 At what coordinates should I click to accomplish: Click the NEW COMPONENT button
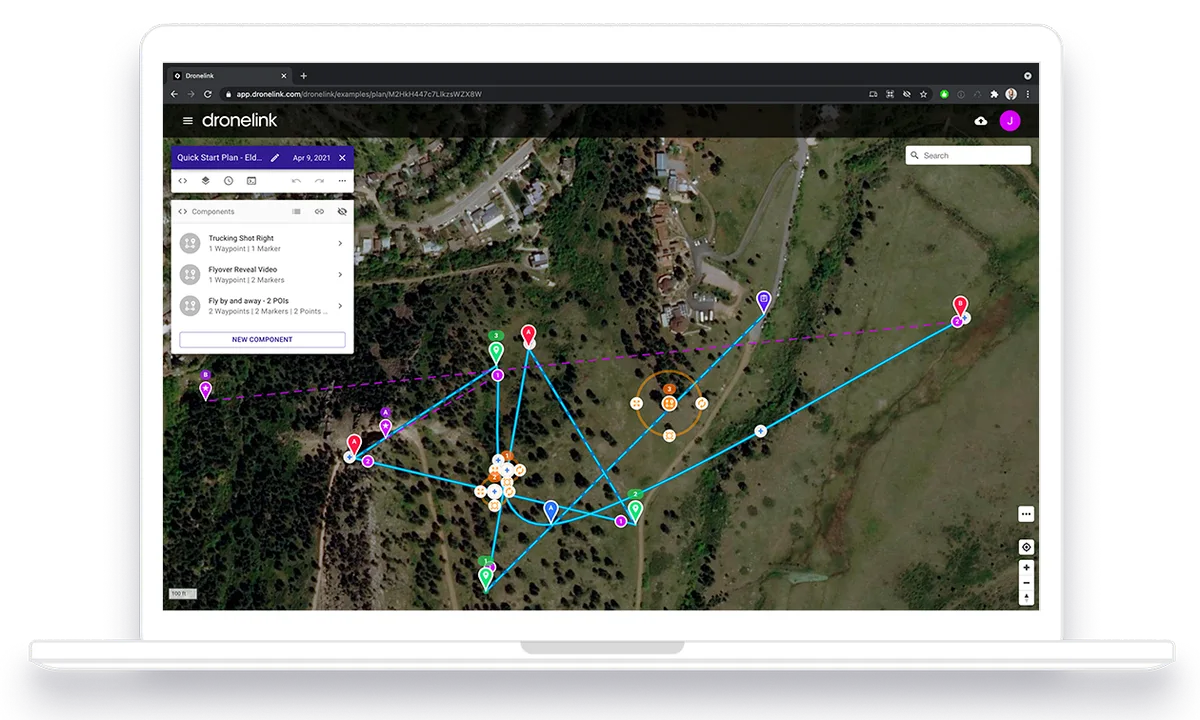(262, 339)
